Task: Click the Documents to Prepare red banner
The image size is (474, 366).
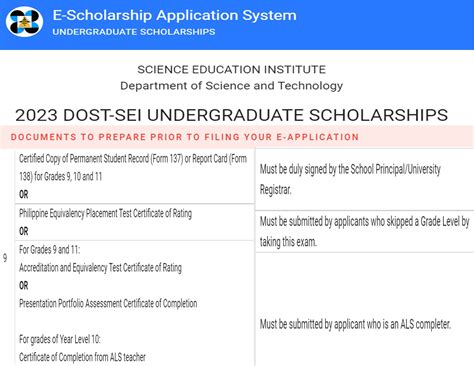Action: pos(237,137)
